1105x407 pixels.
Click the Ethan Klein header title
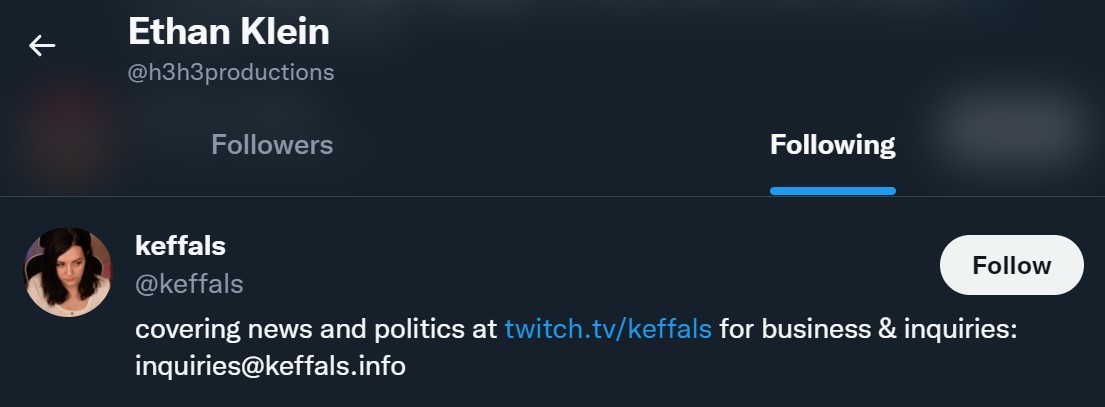(x=229, y=32)
